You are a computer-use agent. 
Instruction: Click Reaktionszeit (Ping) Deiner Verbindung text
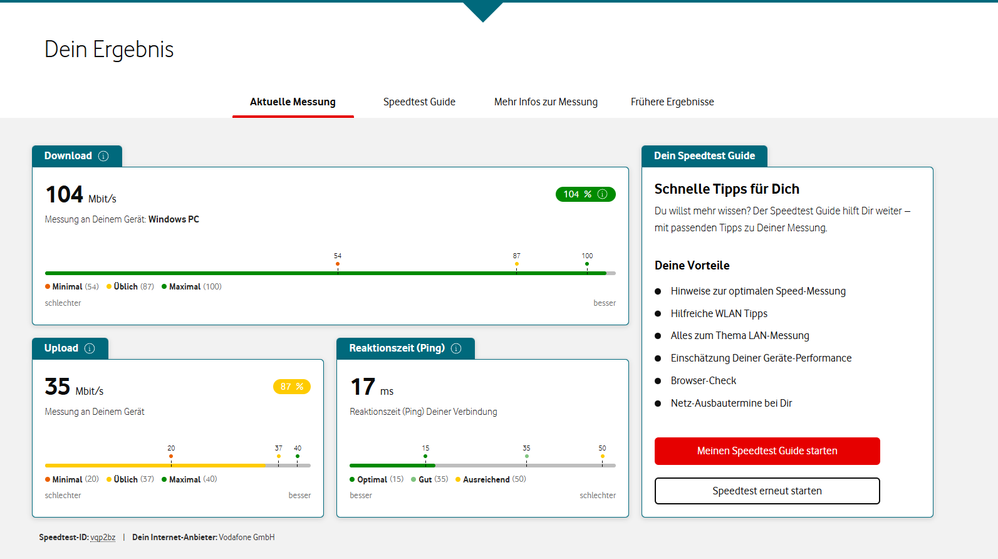click(423, 412)
